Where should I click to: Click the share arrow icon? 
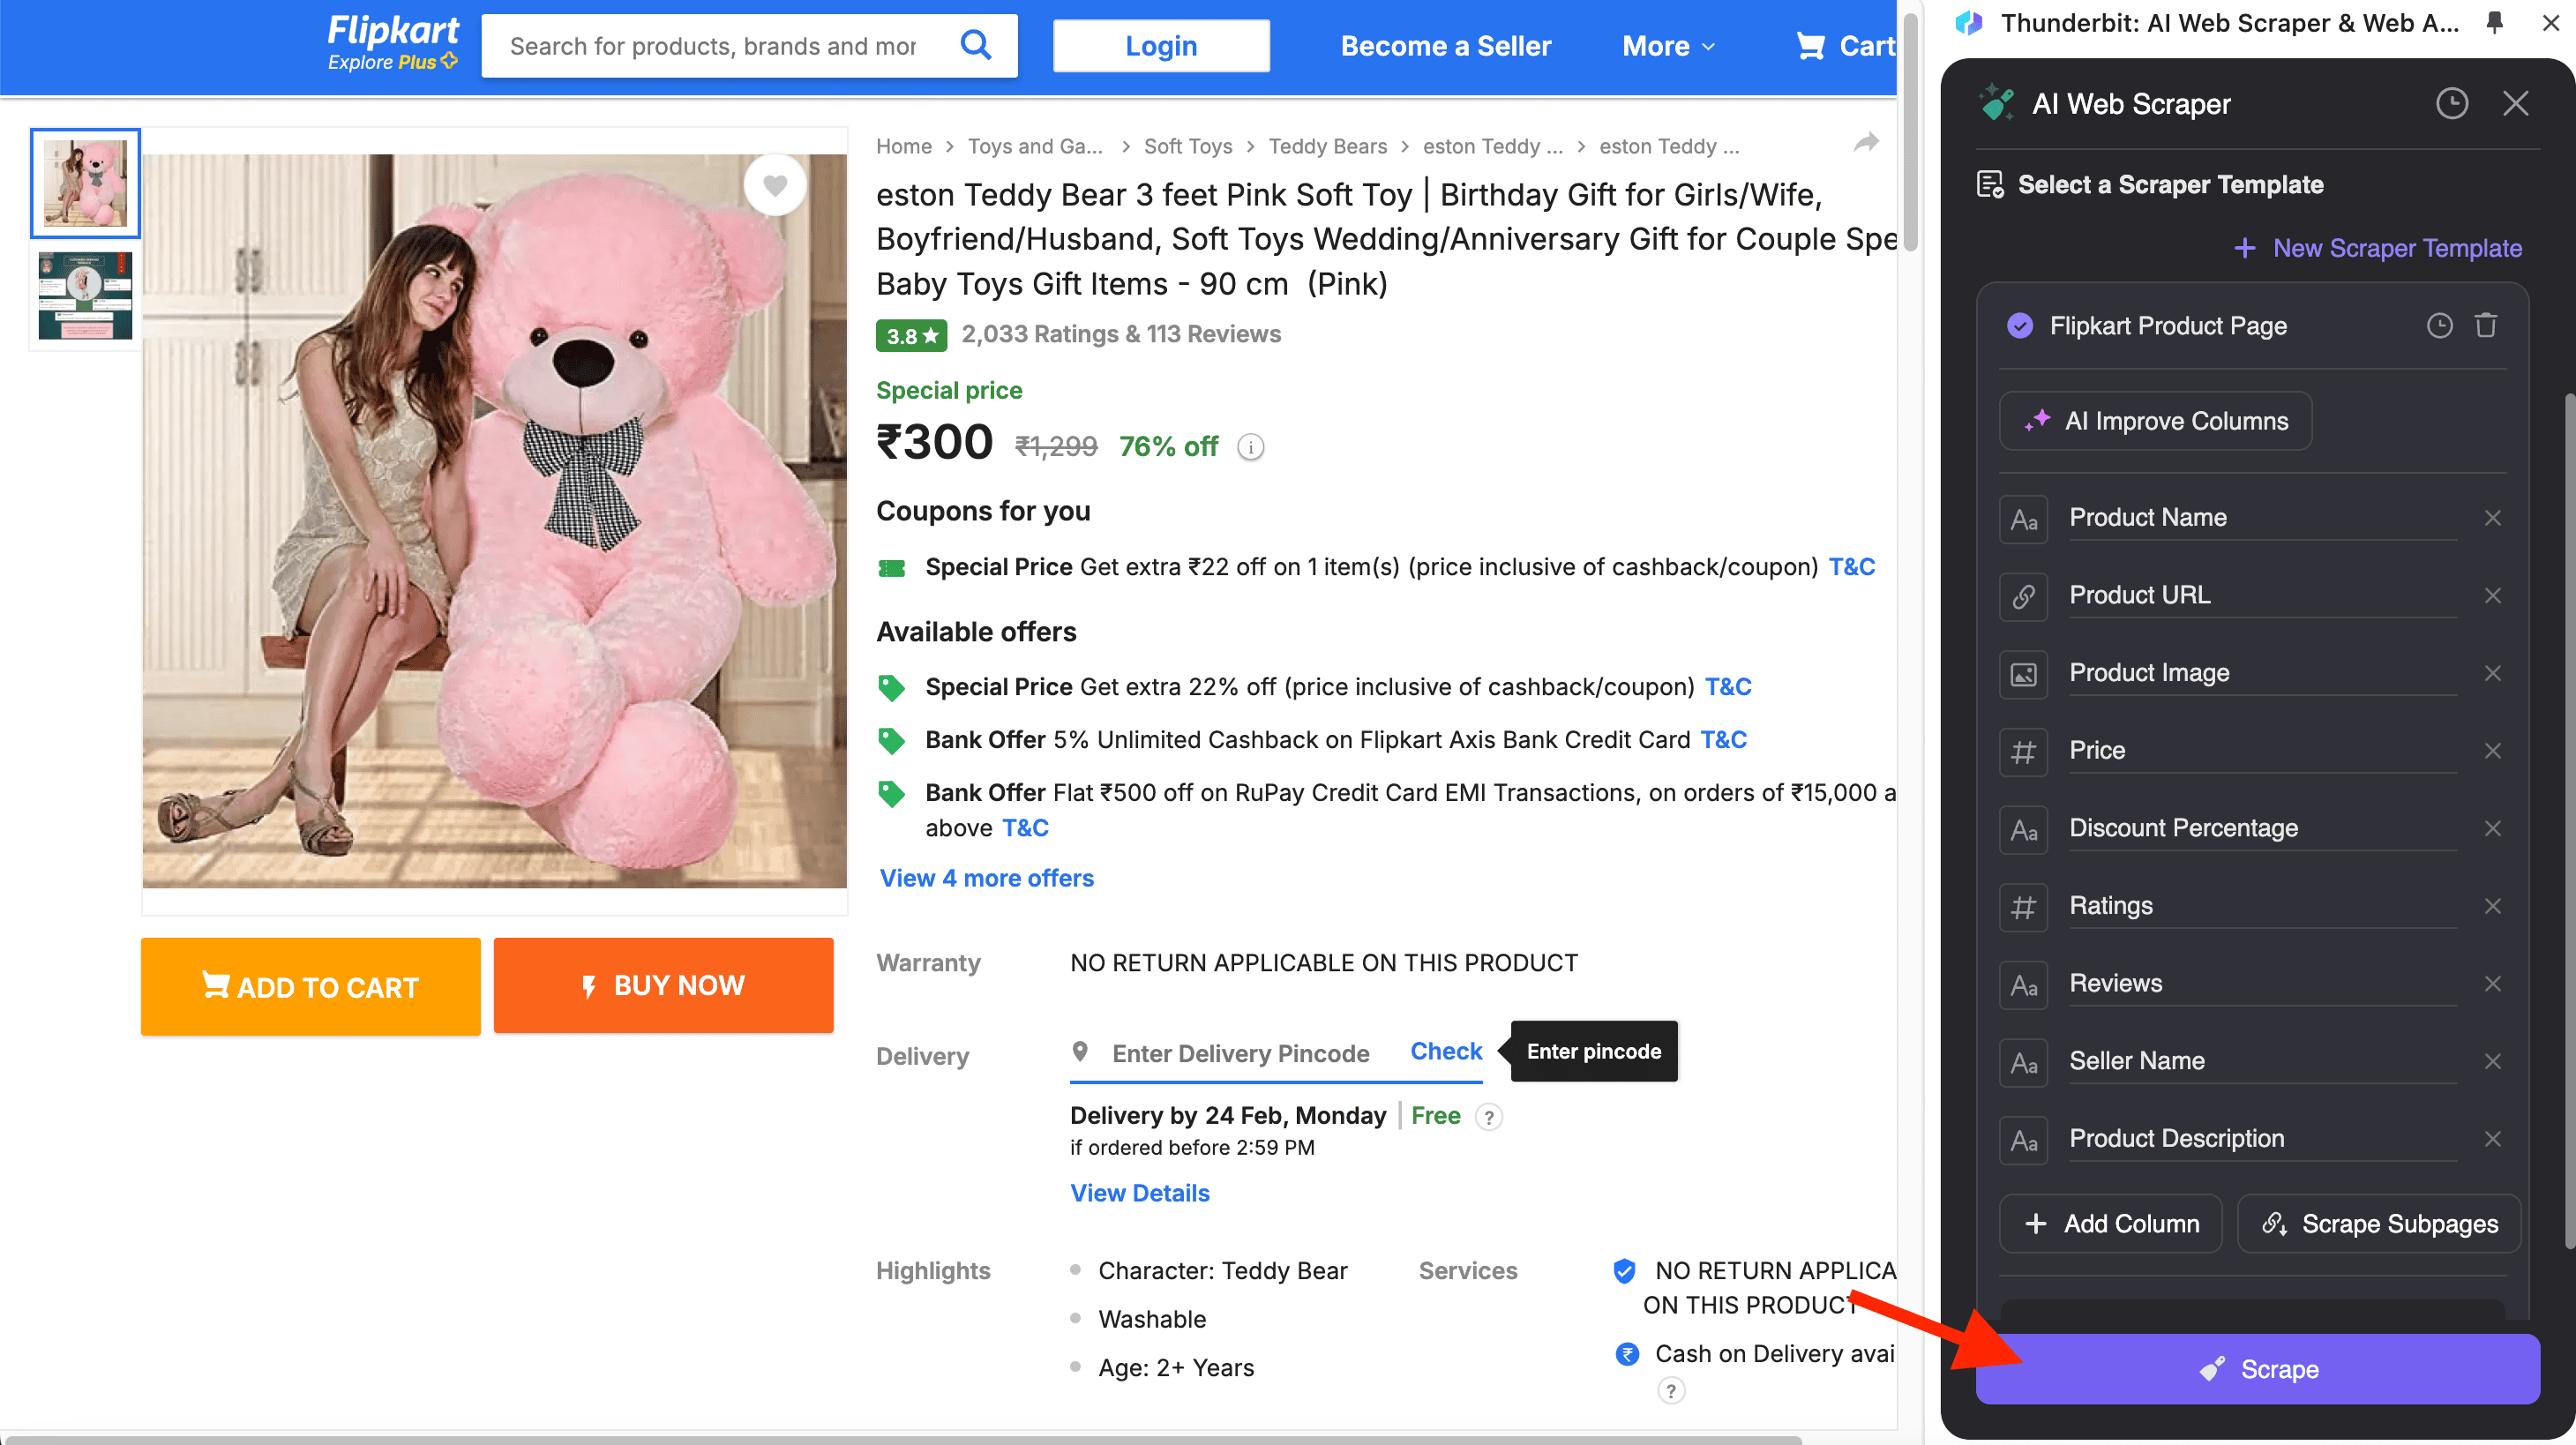tap(1865, 143)
